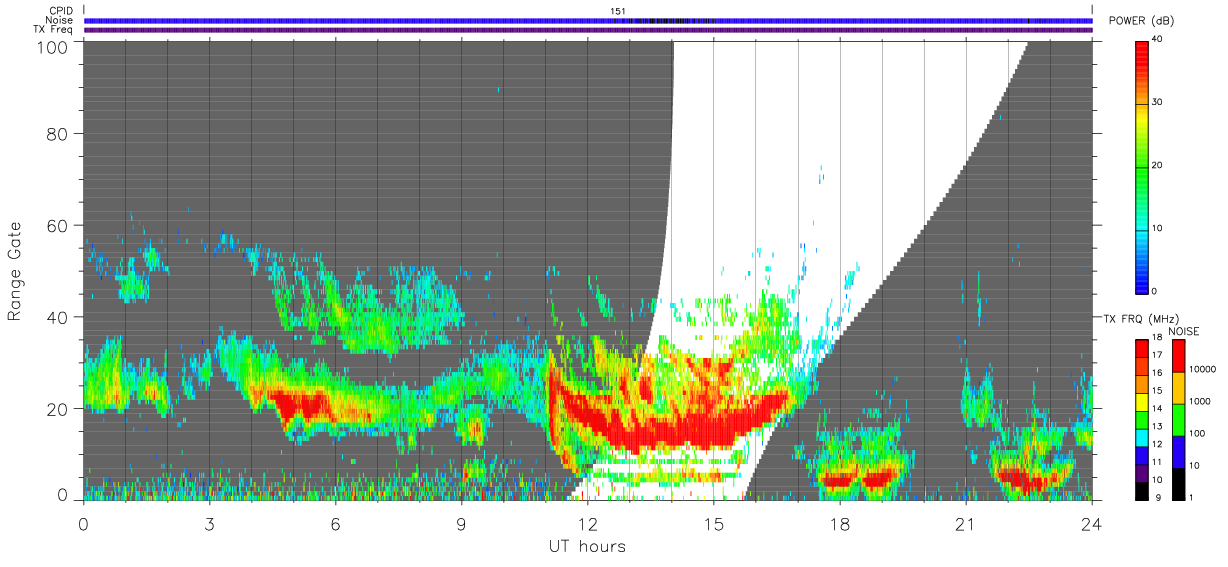Click the Range Gate axis title
The image size is (1228, 567).
pyautogui.click(x=15, y=271)
